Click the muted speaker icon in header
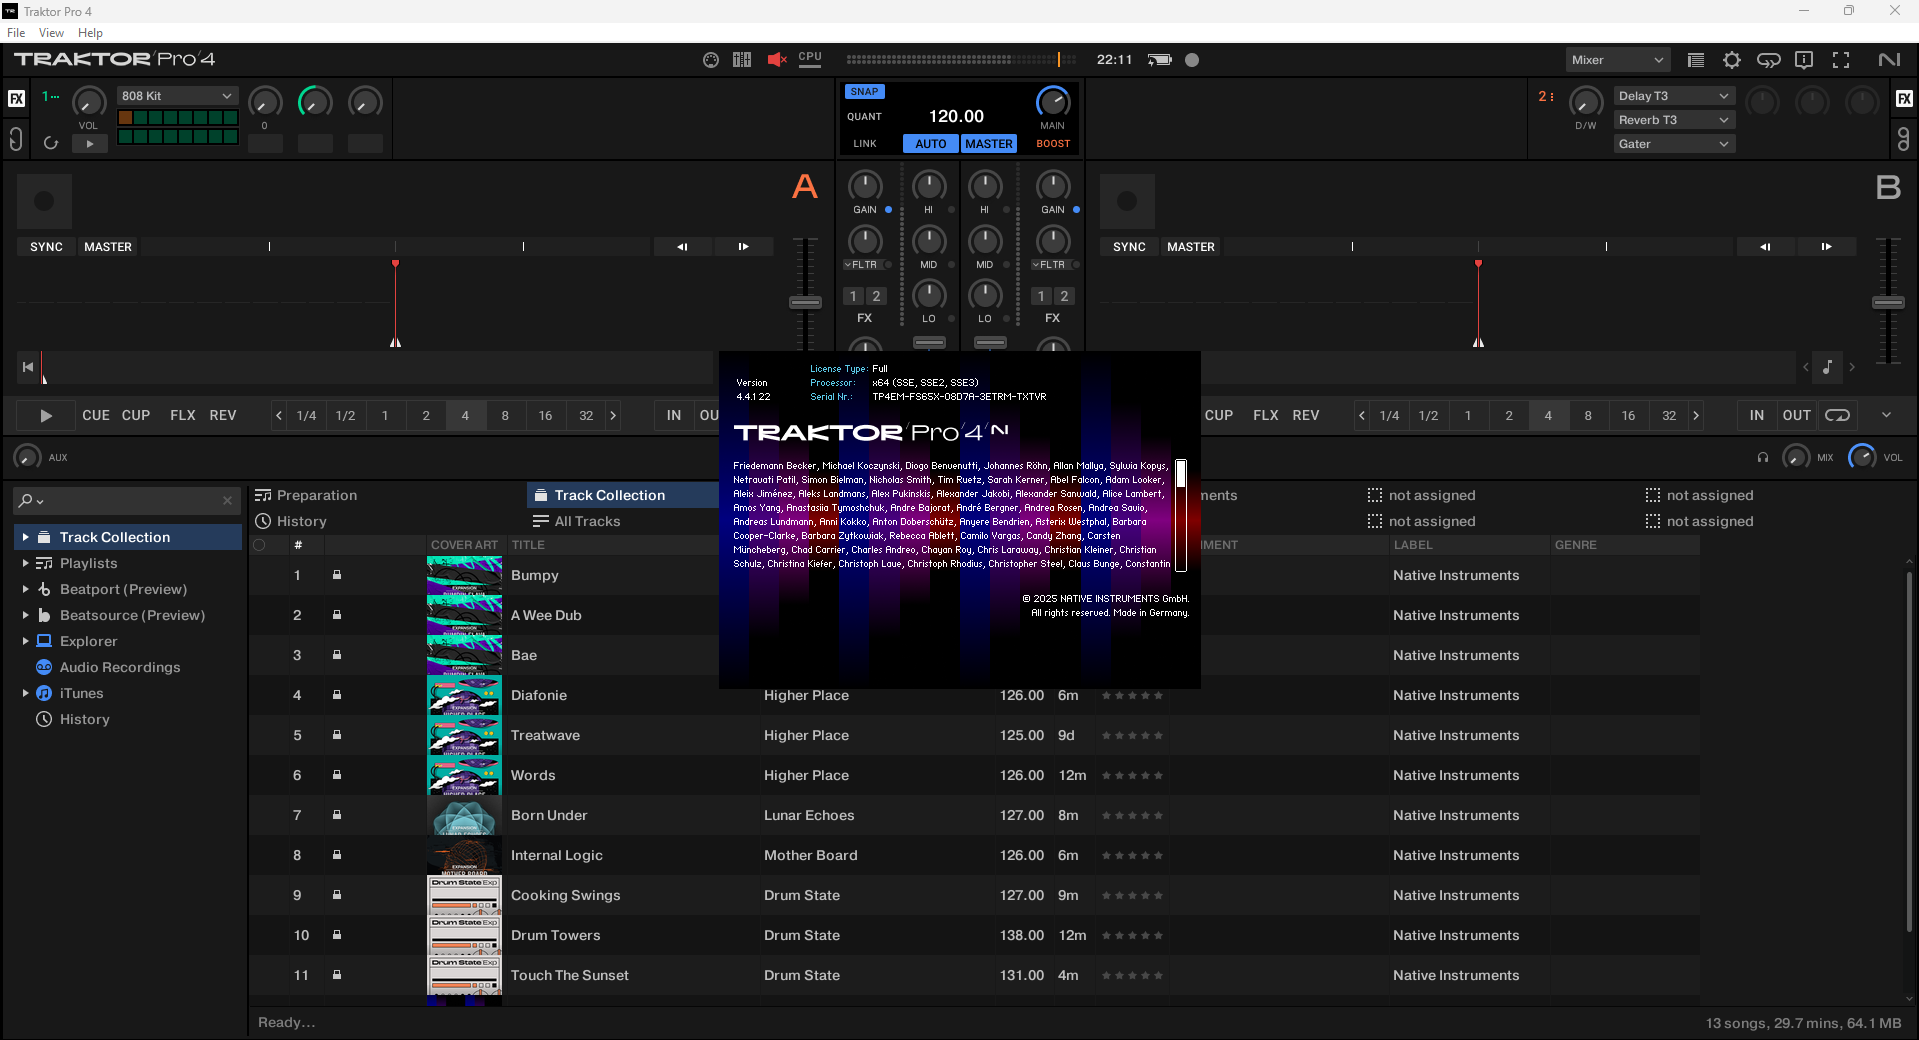 pos(776,60)
